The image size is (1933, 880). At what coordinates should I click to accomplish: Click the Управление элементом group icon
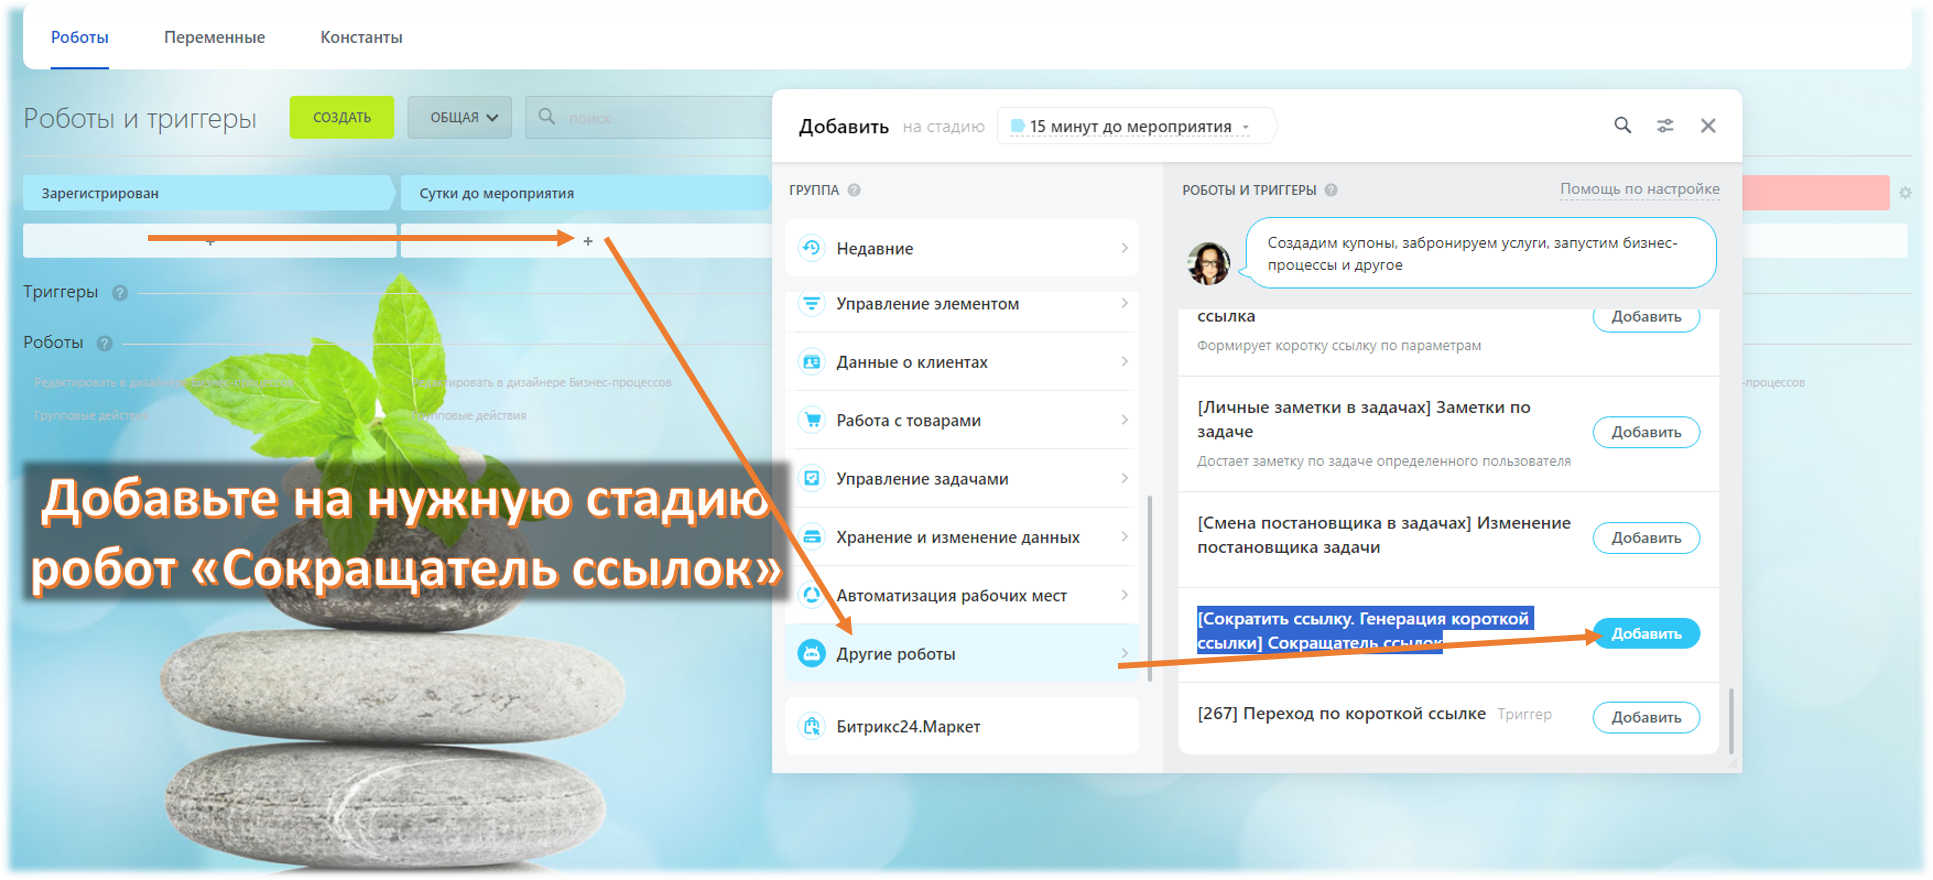pos(812,303)
